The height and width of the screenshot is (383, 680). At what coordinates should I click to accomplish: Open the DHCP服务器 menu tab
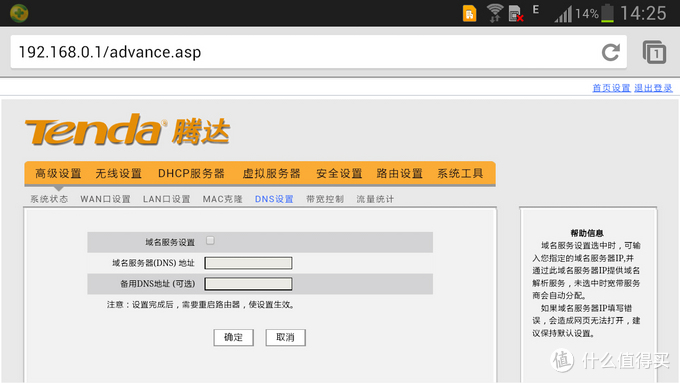191,173
